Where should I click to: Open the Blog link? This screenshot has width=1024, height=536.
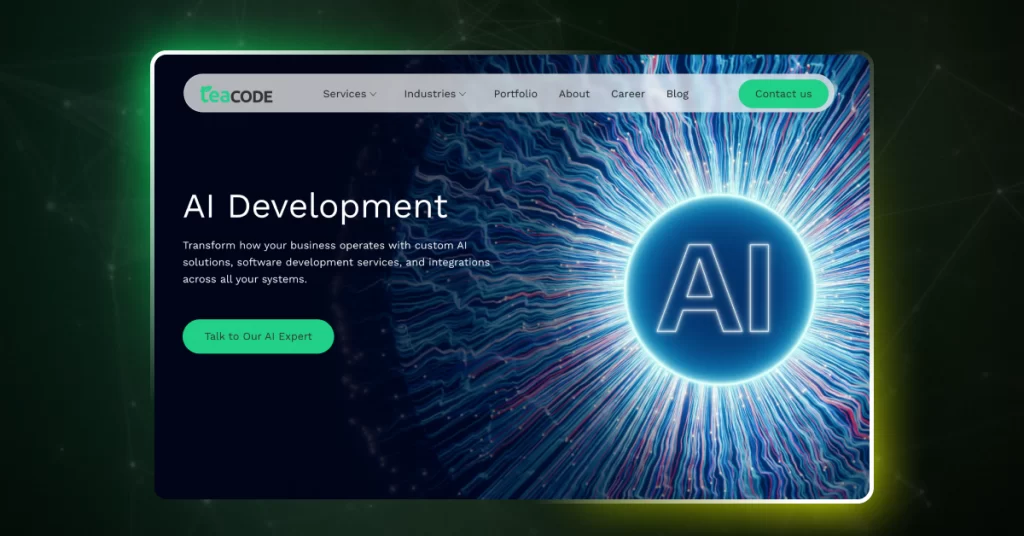click(677, 94)
